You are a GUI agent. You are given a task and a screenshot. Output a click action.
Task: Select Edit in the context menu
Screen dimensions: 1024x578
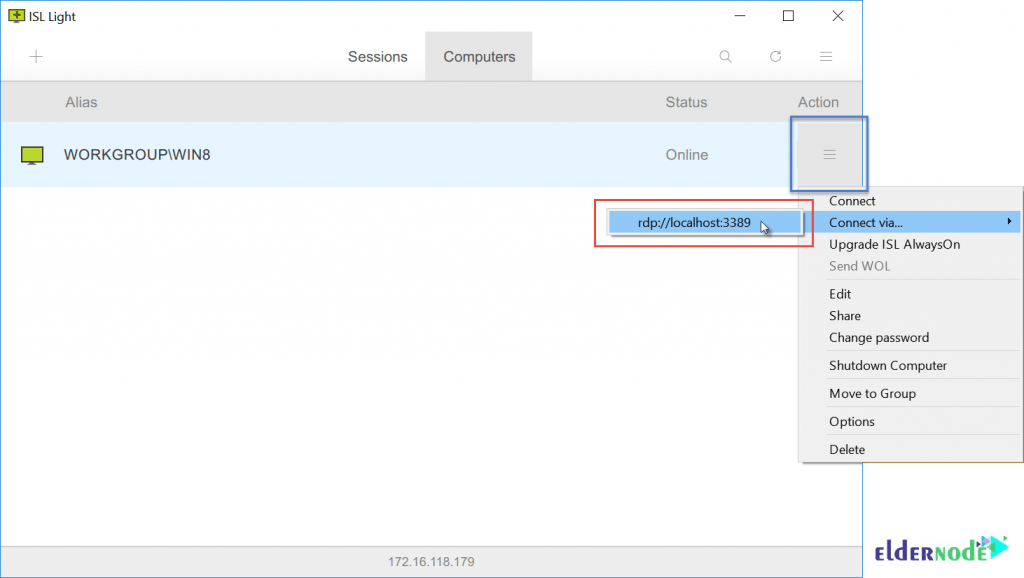tap(840, 293)
